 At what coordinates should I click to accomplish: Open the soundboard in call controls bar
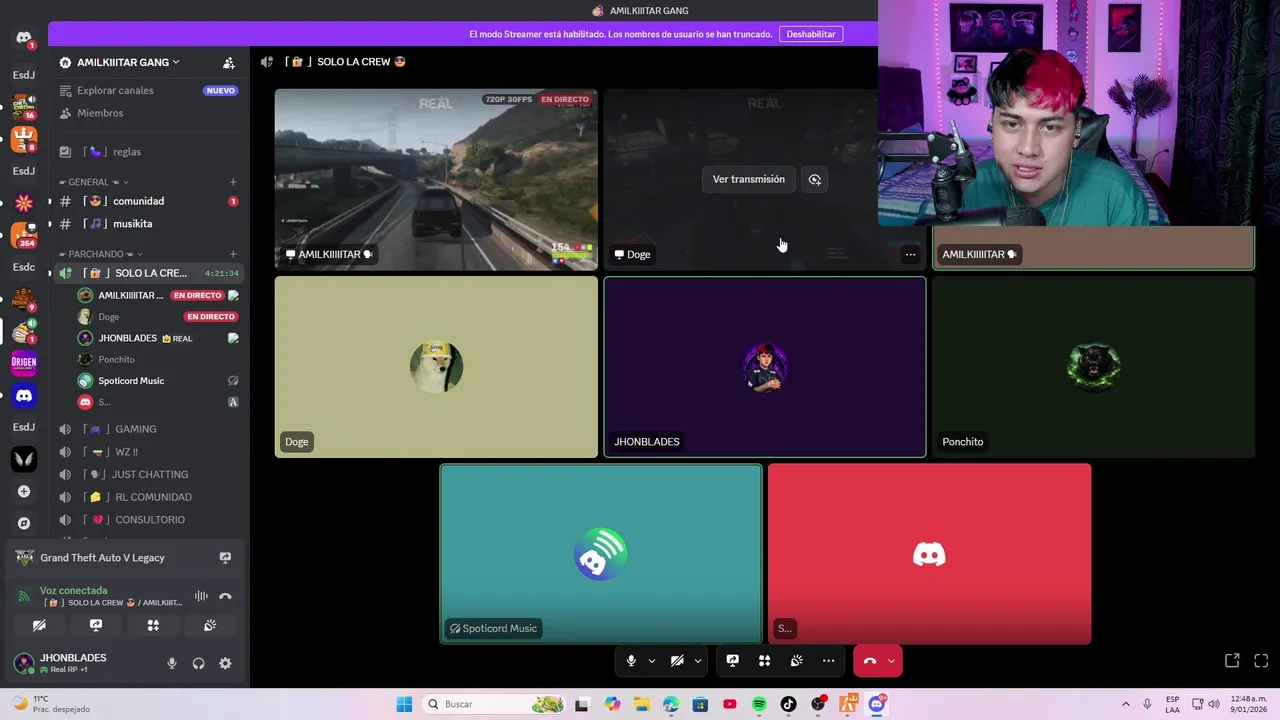(x=796, y=661)
